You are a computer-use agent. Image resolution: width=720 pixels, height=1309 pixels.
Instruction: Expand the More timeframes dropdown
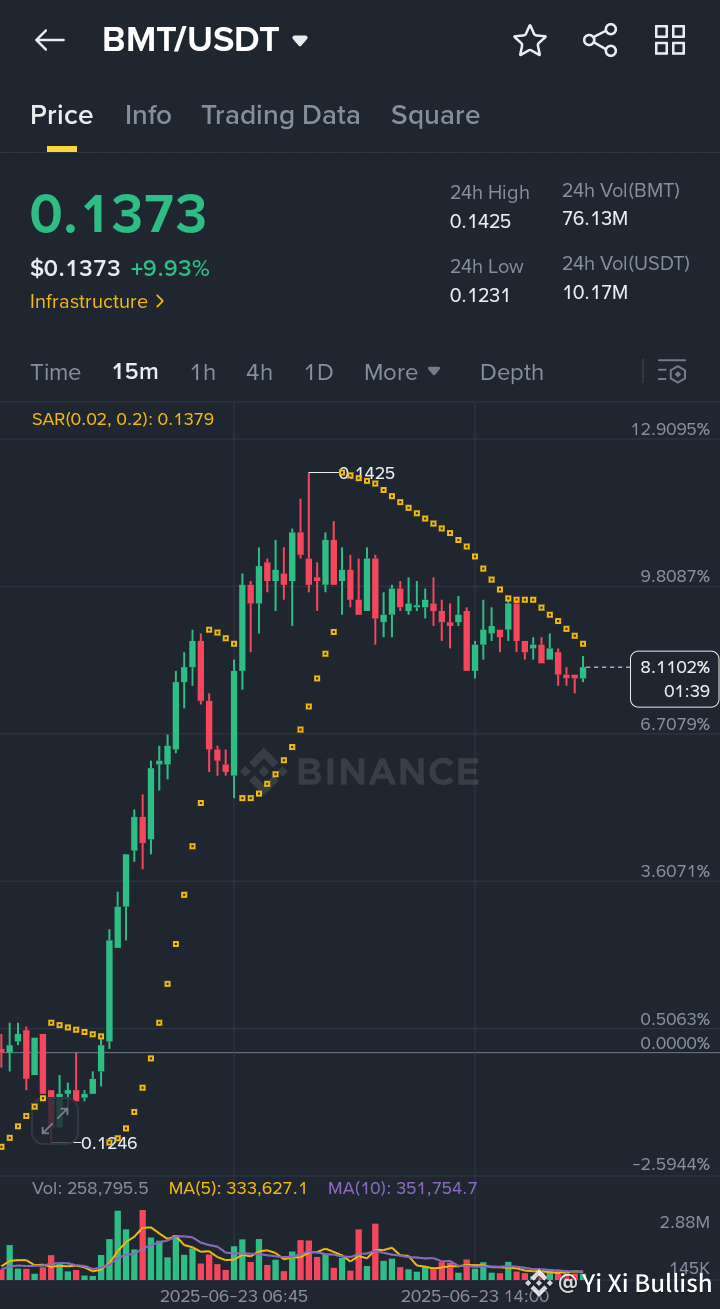click(402, 371)
